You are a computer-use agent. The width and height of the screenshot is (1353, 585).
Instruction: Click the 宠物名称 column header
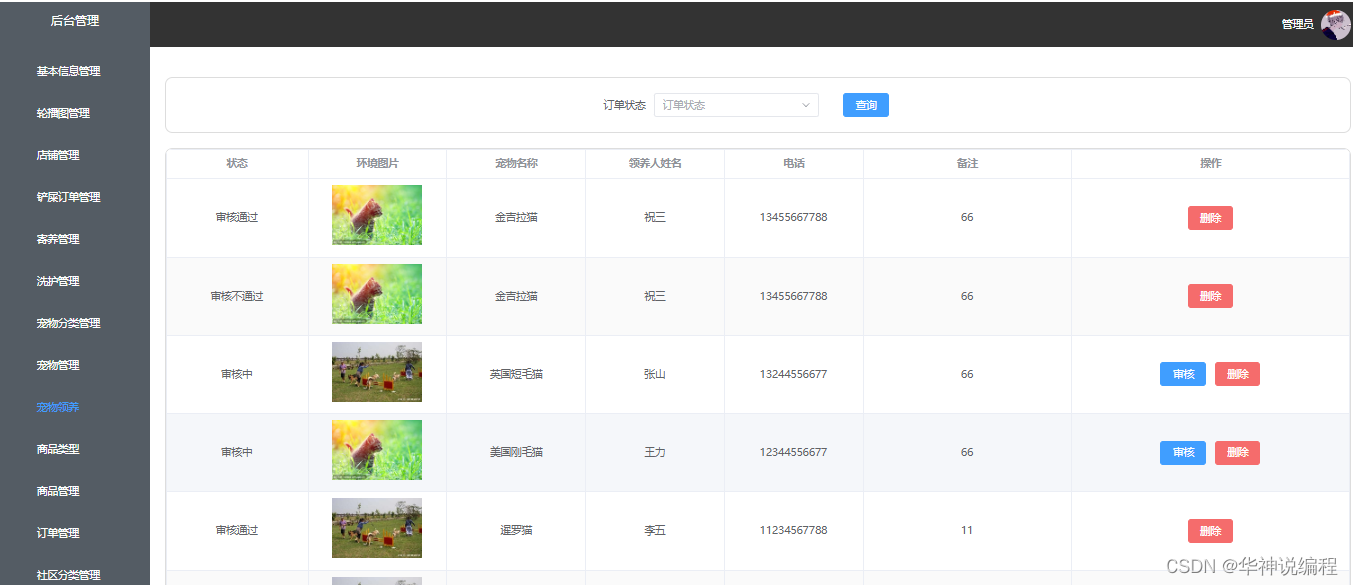(x=516, y=163)
